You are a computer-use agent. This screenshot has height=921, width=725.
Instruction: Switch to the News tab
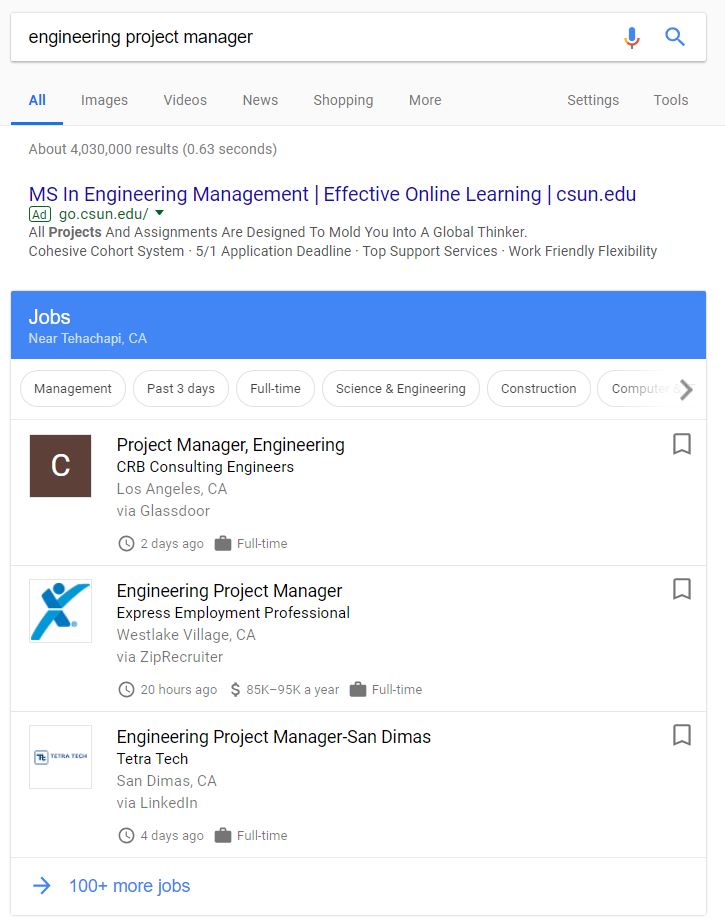(260, 100)
